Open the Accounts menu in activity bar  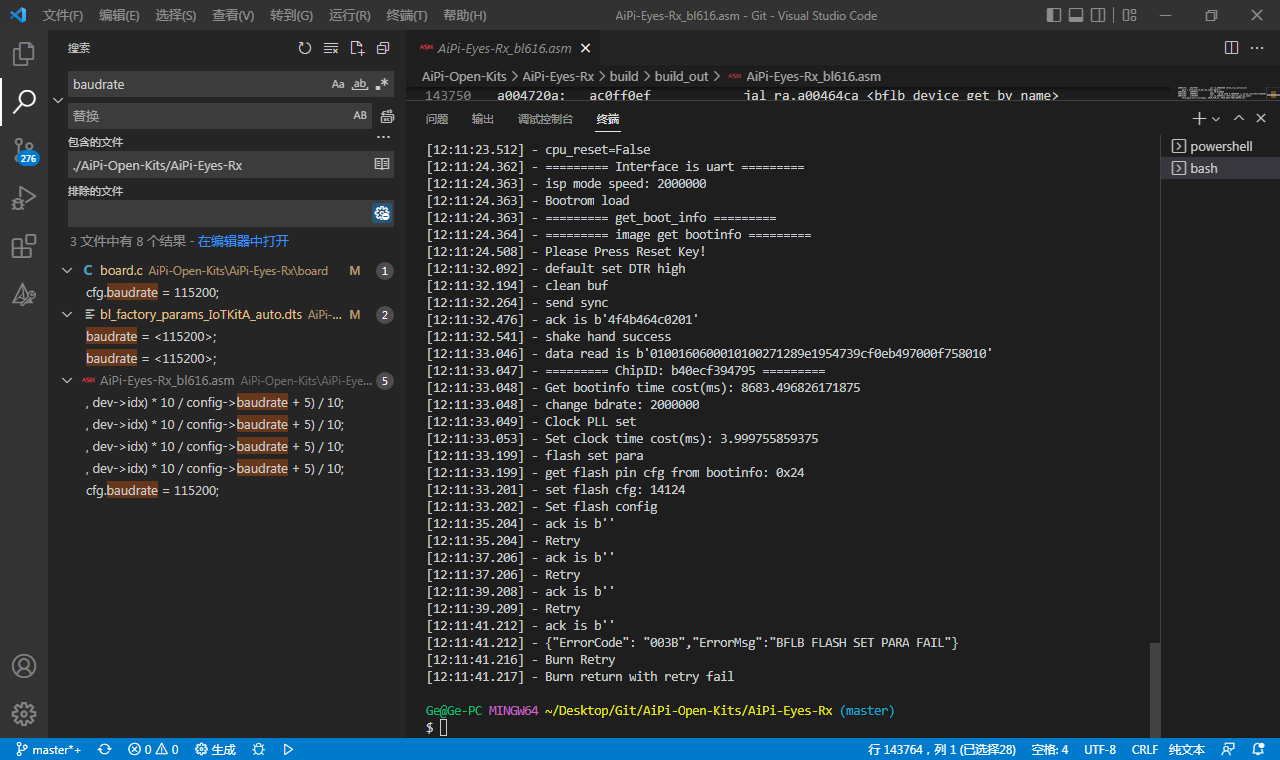click(x=24, y=666)
